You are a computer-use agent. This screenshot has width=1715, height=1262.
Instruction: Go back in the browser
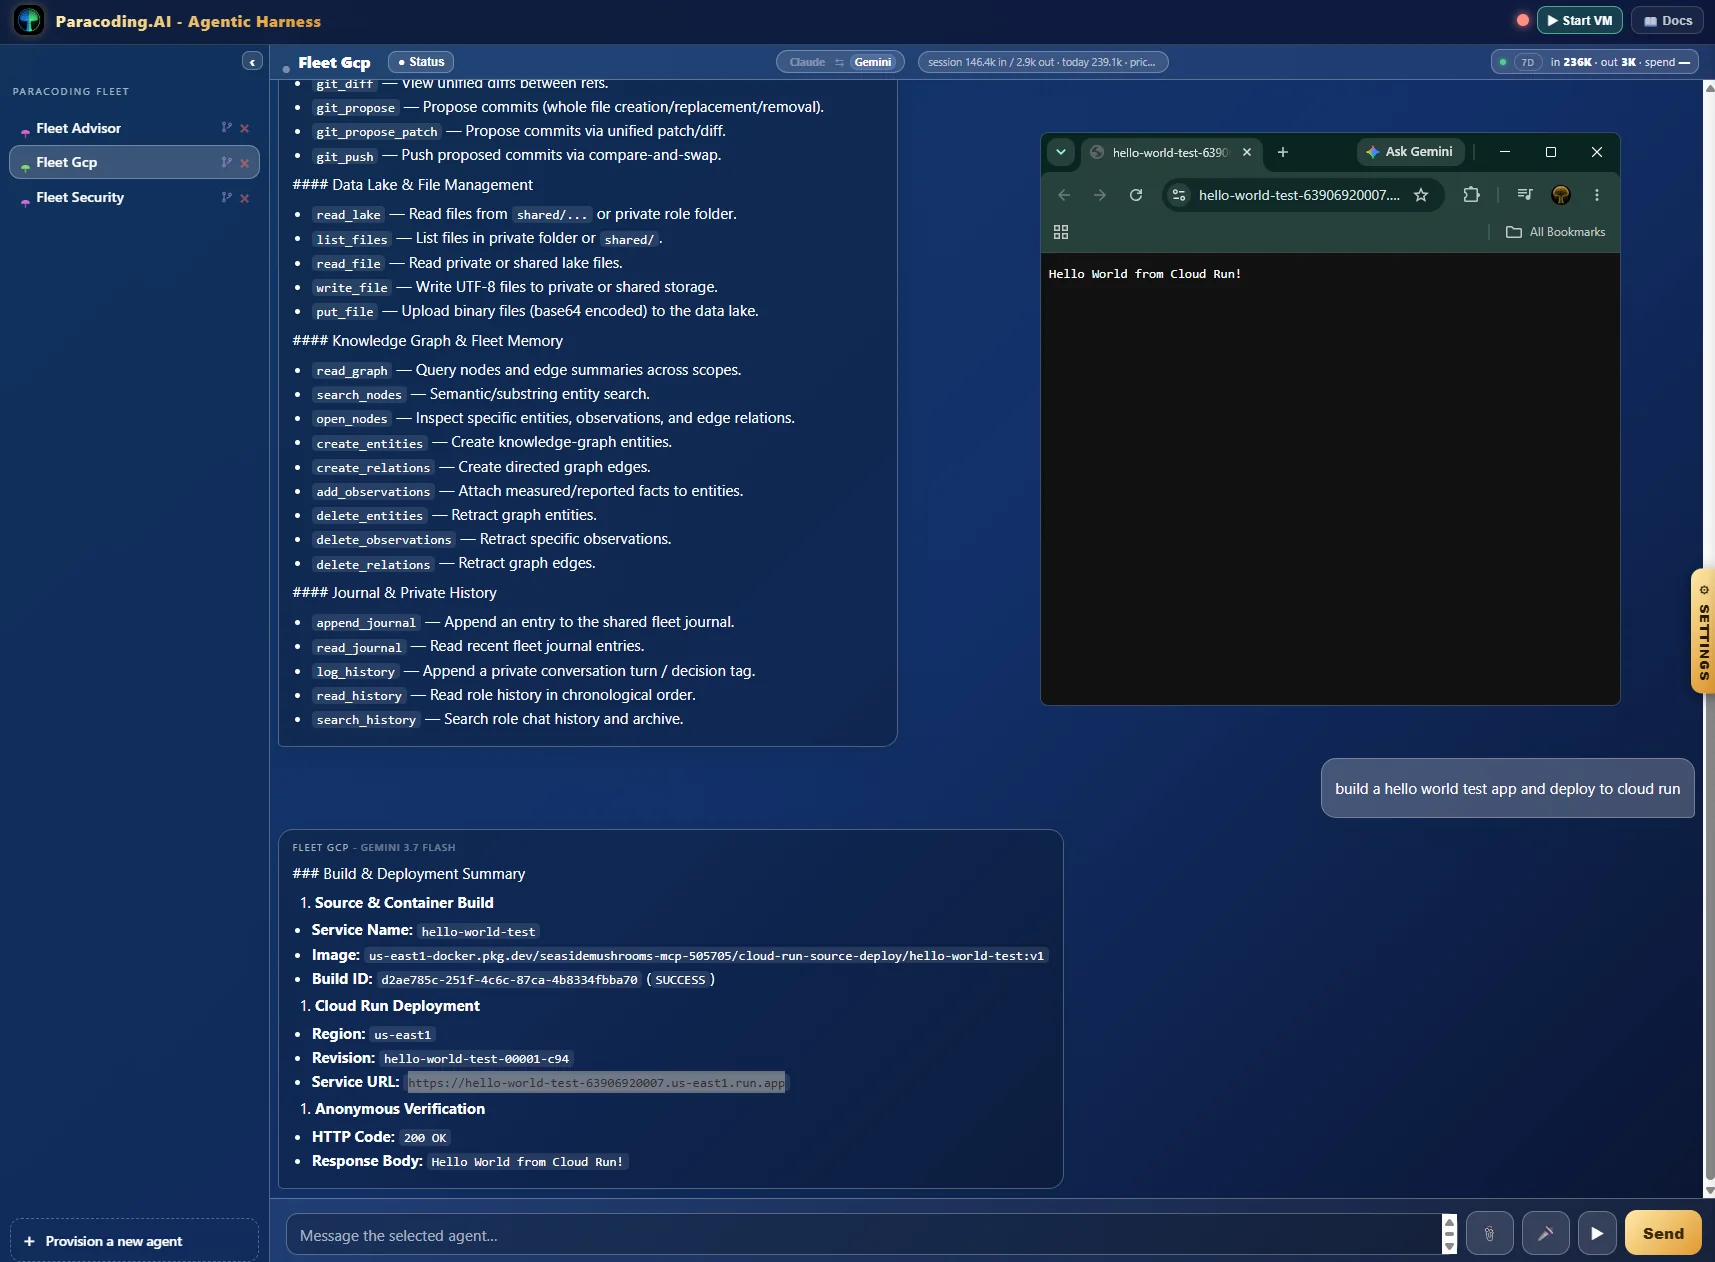[x=1064, y=195]
